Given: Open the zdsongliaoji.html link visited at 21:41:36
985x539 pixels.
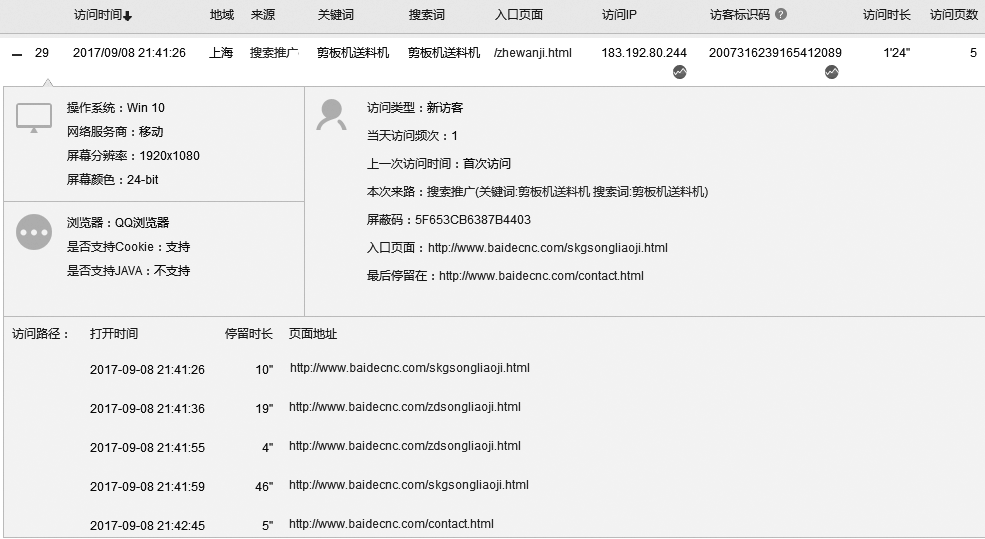Looking at the screenshot, I should (404, 407).
